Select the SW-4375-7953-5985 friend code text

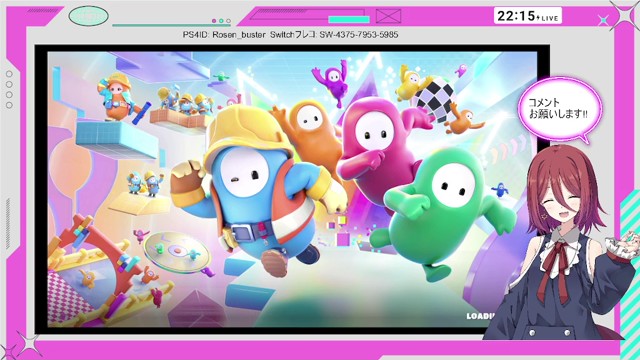pos(359,35)
